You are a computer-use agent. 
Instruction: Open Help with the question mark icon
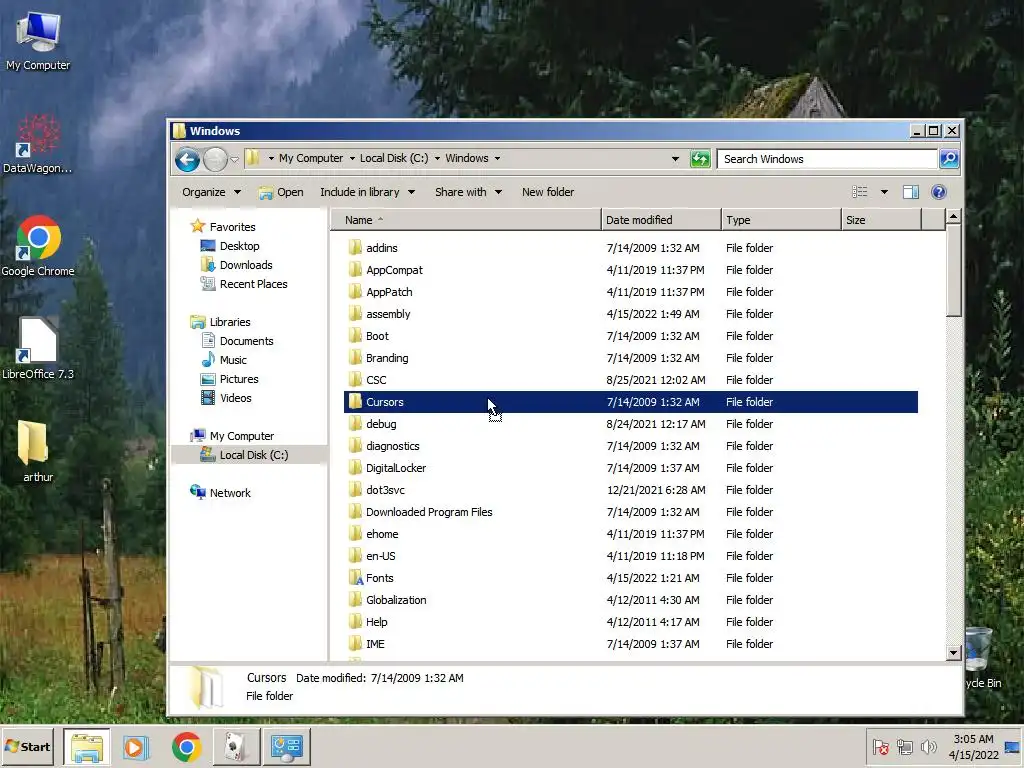[x=938, y=192]
